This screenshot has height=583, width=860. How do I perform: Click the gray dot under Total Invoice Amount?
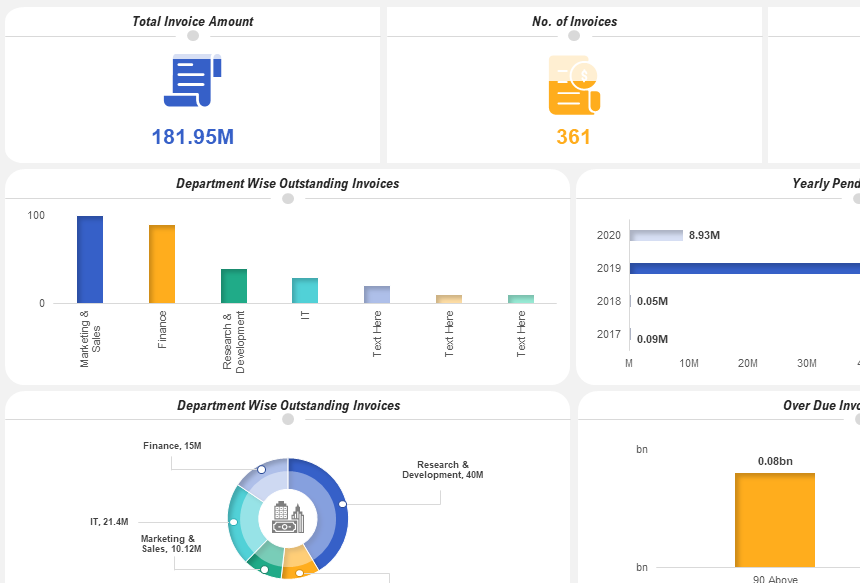coord(193,36)
